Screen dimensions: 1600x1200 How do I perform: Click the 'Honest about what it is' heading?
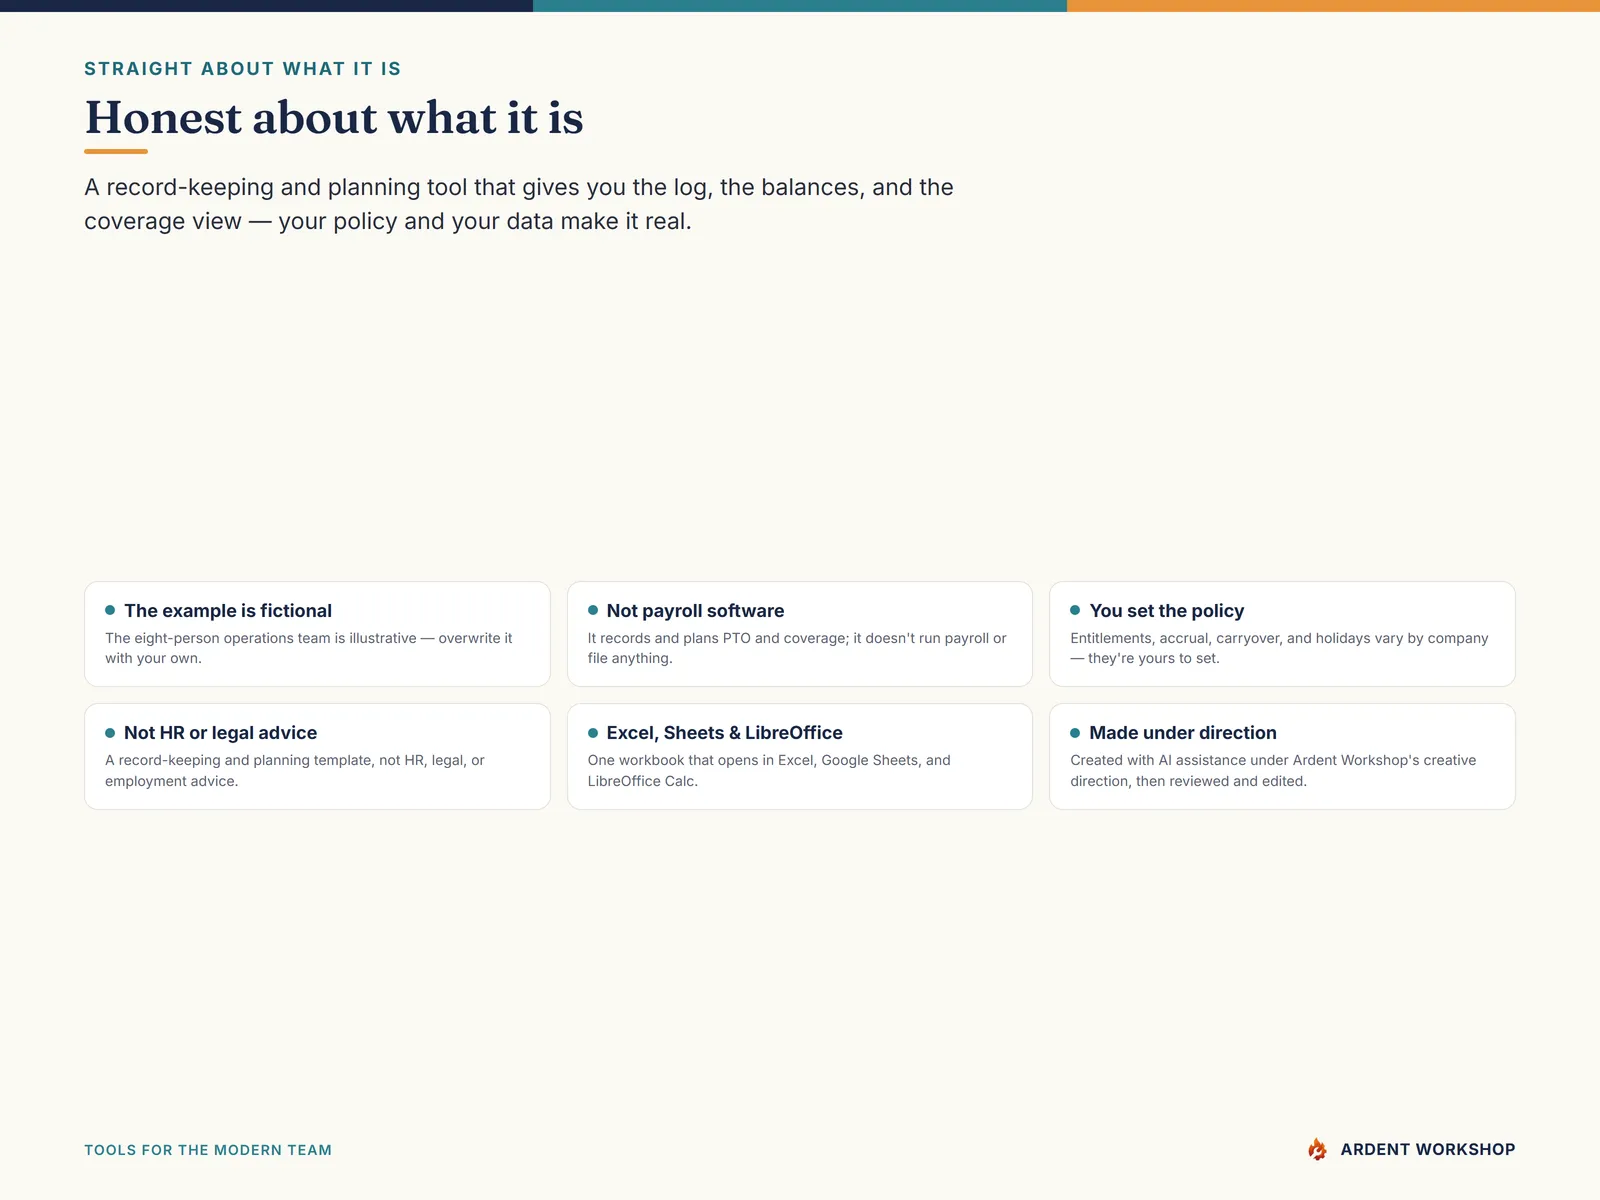(x=334, y=118)
